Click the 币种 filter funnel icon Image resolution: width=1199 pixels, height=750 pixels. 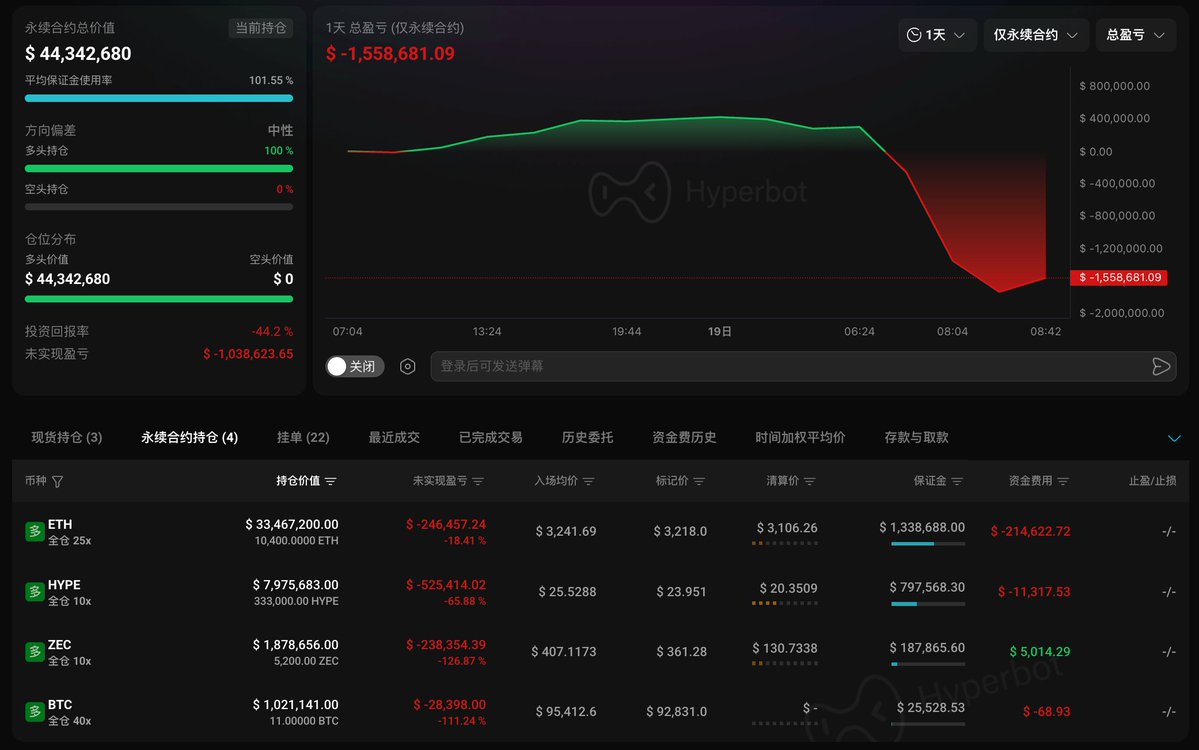pos(57,482)
